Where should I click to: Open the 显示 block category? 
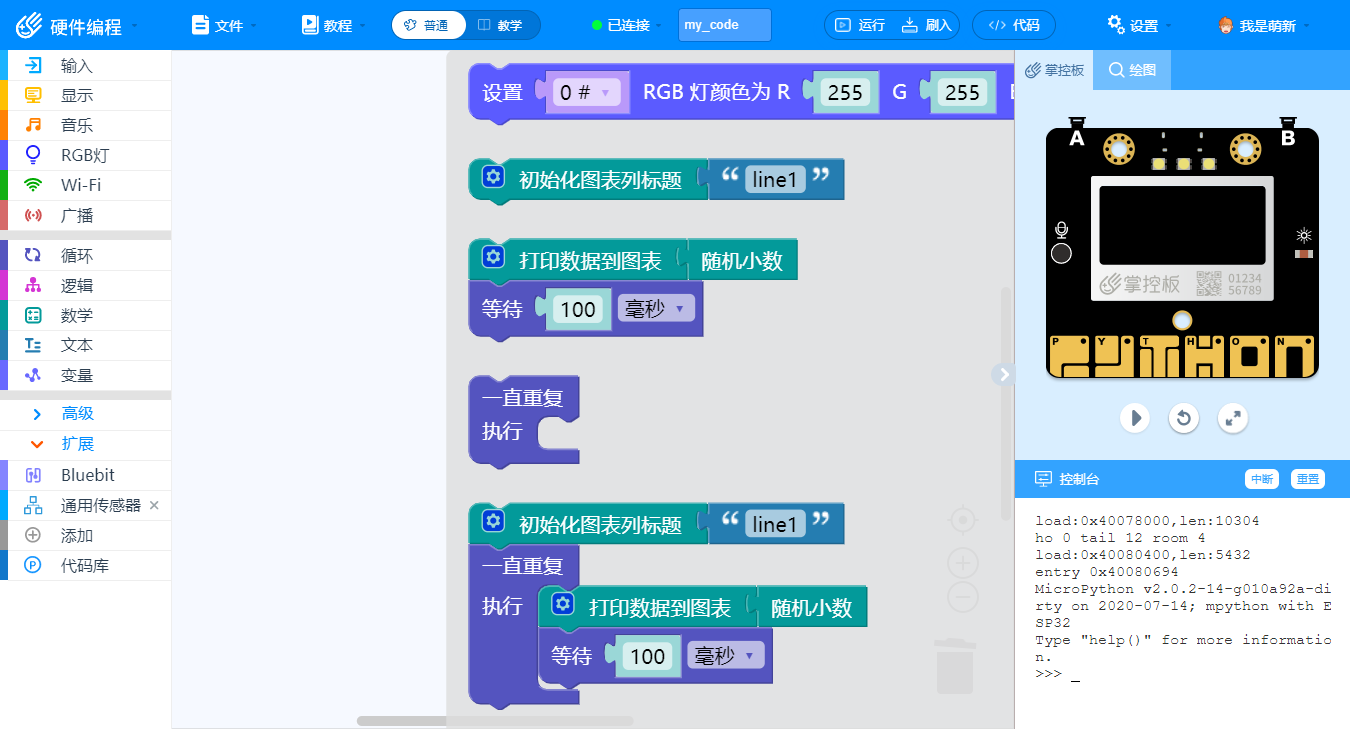click(85, 96)
